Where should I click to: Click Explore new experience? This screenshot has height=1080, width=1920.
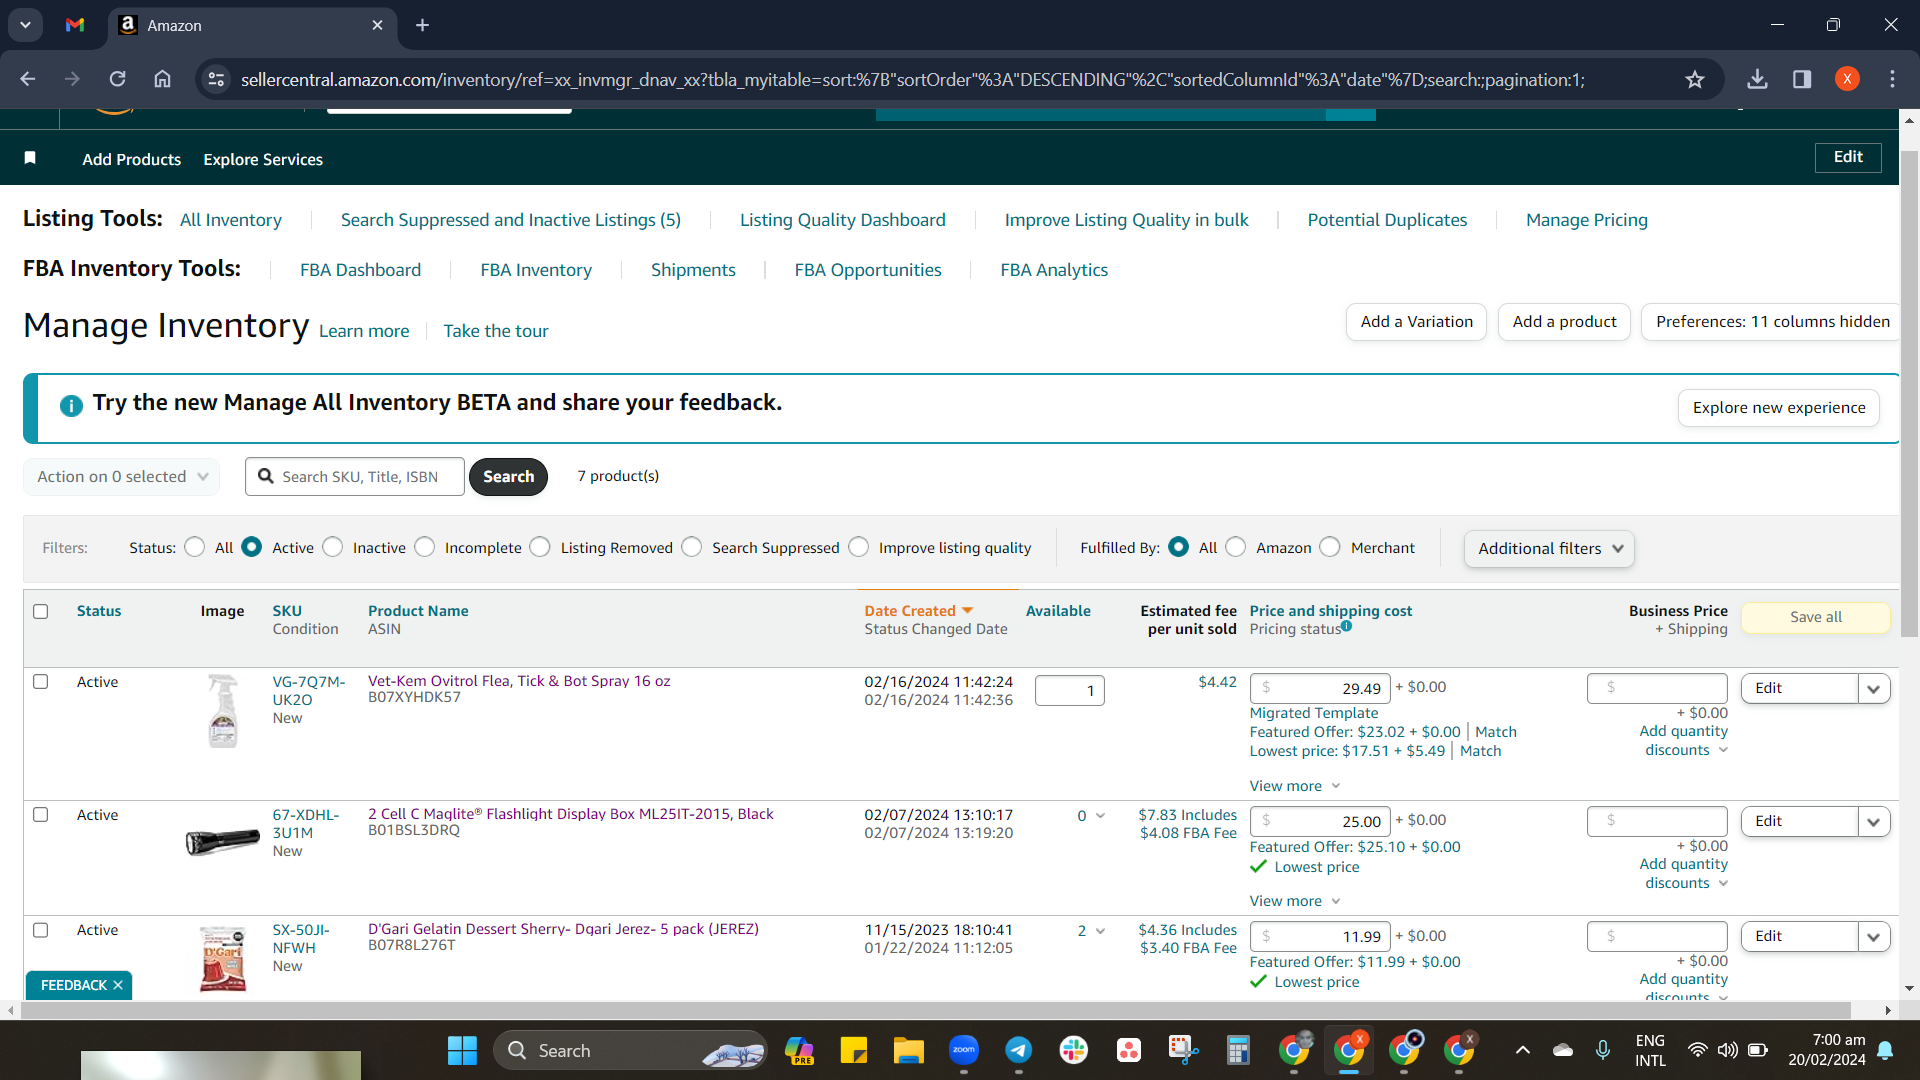1778,408
